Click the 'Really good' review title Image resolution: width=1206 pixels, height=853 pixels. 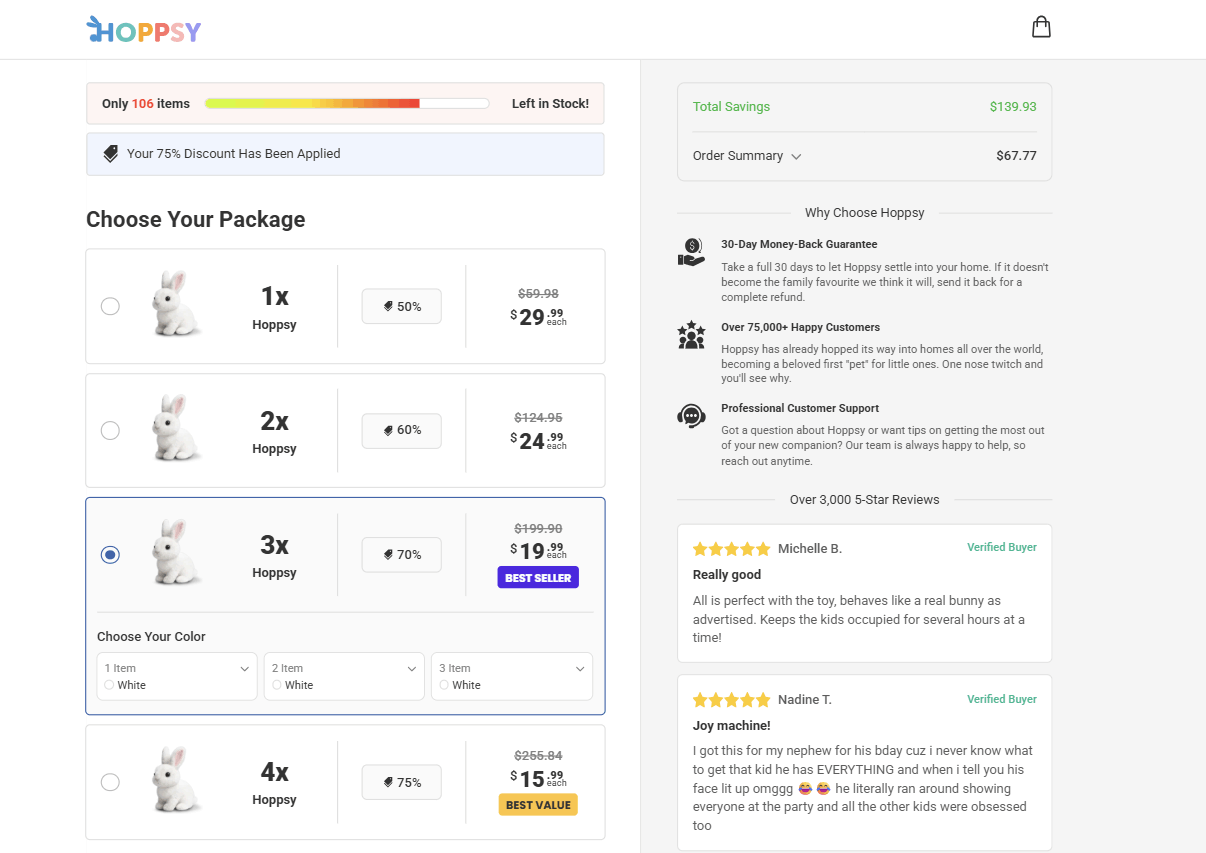(727, 575)
